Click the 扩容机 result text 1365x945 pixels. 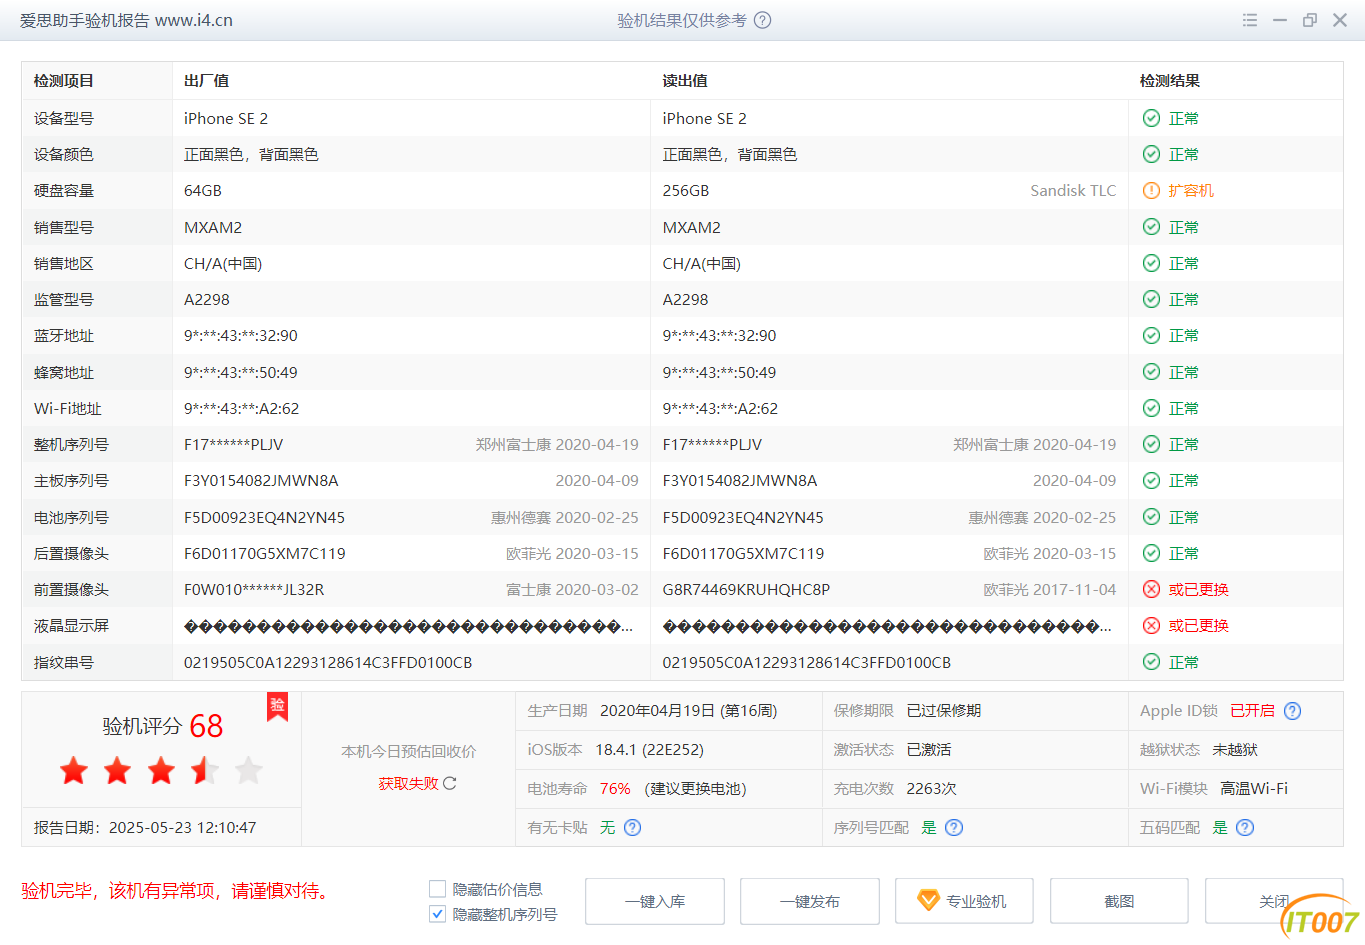click(x=1191, y=190)
